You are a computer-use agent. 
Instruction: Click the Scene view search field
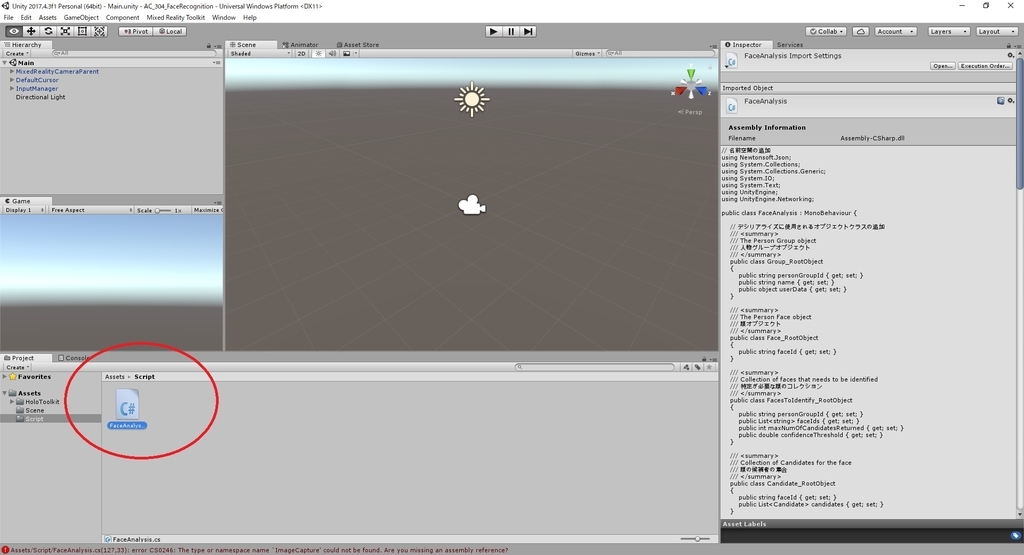(x=658, y=54)
